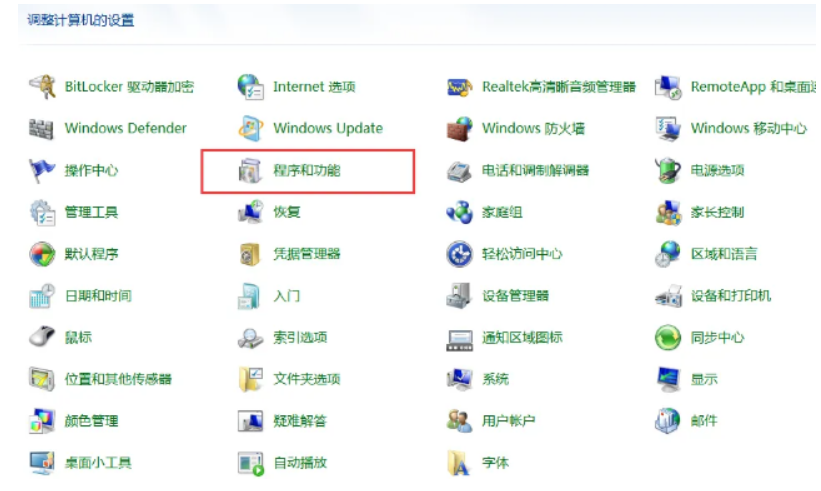Go to 用户帐户 link
Viewport: 821px width, 491px height.
508,421
